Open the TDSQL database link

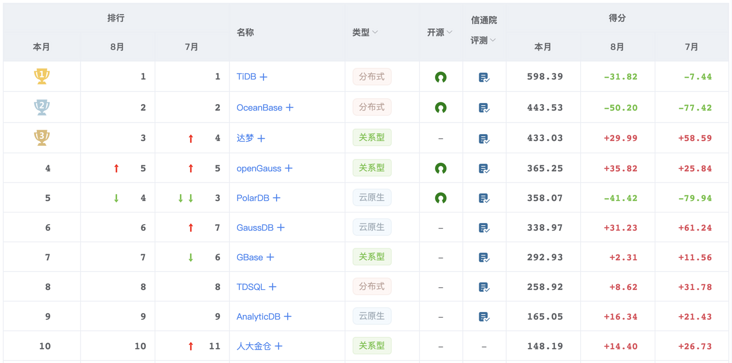(251, 287)
